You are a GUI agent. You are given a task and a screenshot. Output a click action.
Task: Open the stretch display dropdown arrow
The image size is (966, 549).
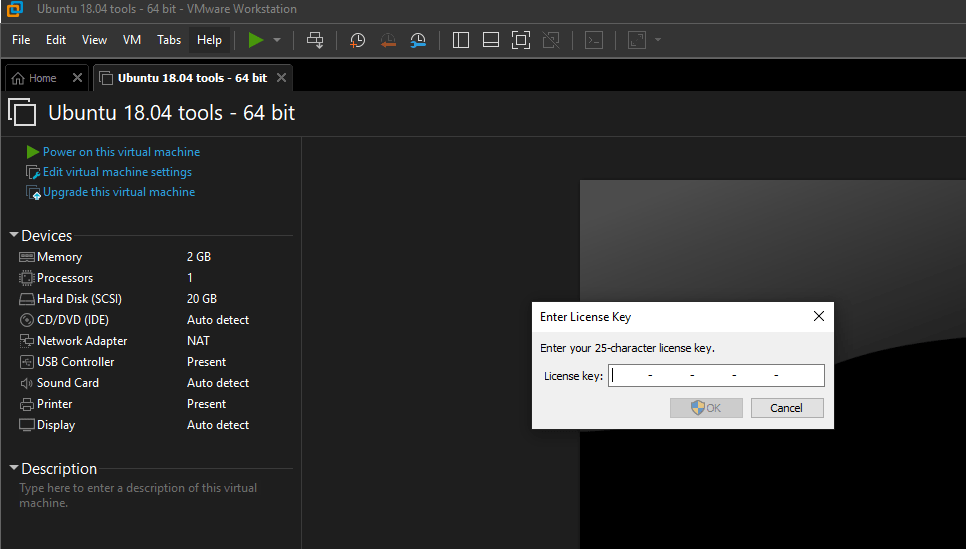click(x=658, y=40)
